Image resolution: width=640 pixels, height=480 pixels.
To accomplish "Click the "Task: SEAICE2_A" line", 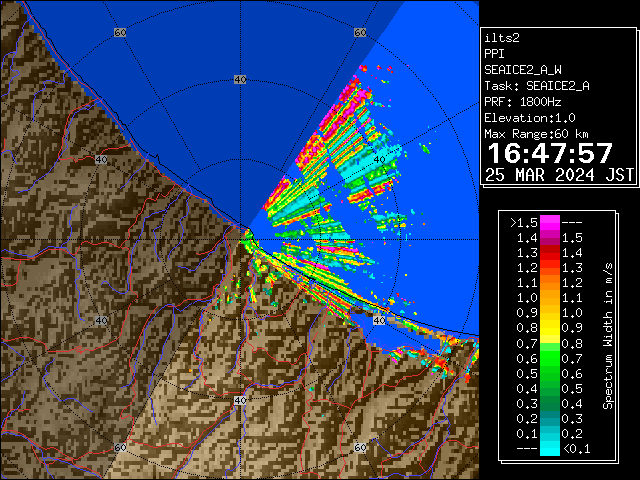I will coord(537,86).
